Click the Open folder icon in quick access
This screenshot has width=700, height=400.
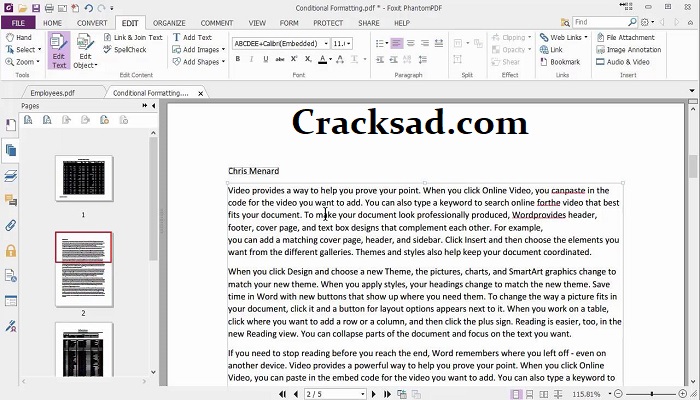(x=23, y=8)
